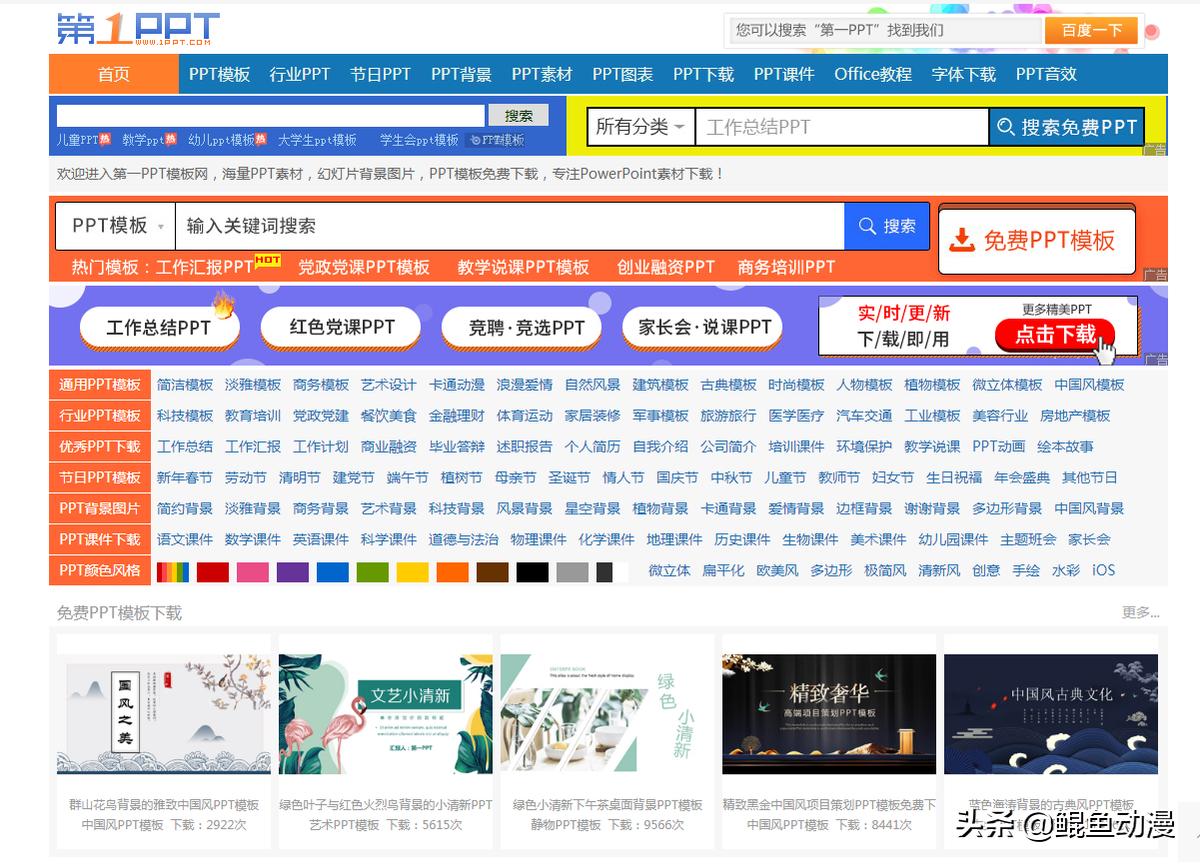This screenshot has height=864, width=1200.
Task: Focus the top search field mentioning 第一PPT
Action: 886,30
